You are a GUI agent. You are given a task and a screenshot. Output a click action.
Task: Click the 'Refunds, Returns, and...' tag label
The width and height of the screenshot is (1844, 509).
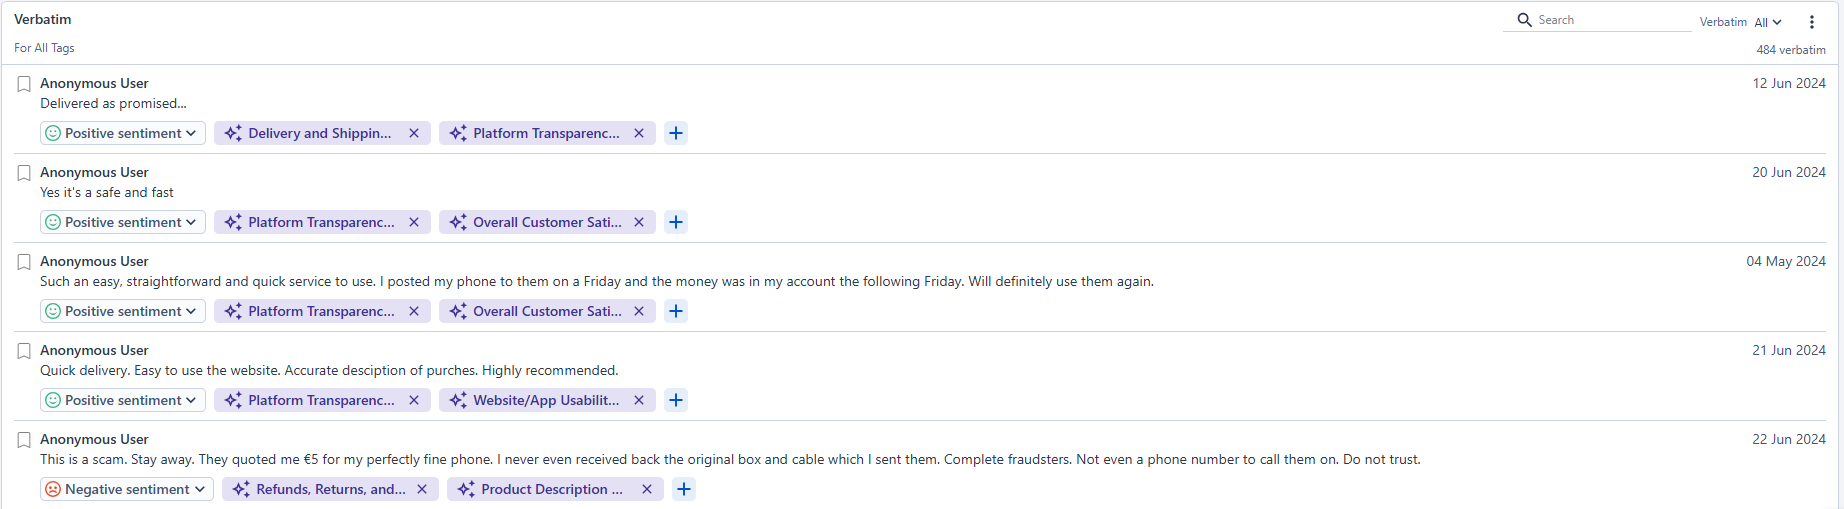[330, 489]
